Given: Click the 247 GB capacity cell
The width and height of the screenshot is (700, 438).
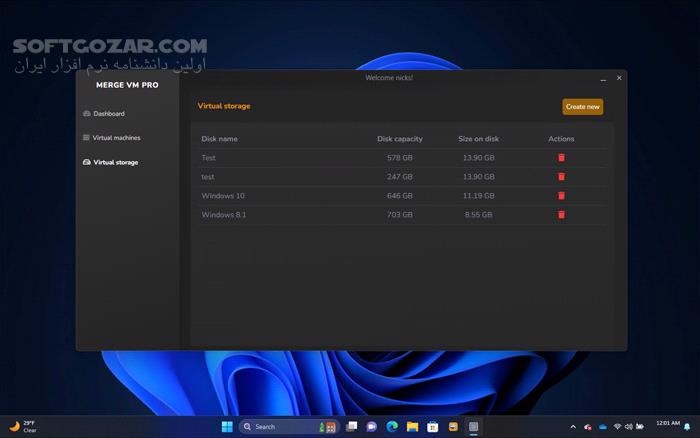Looking at the screenshot, I should tap(400, 177).
